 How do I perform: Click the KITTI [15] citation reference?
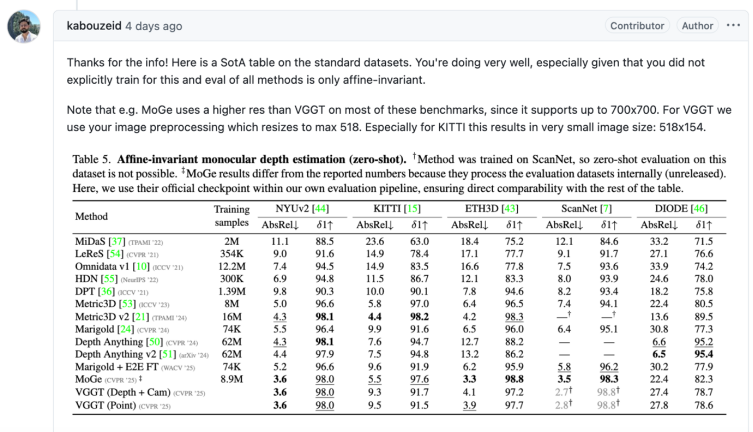pyautogui.click(x=412, y=209)
